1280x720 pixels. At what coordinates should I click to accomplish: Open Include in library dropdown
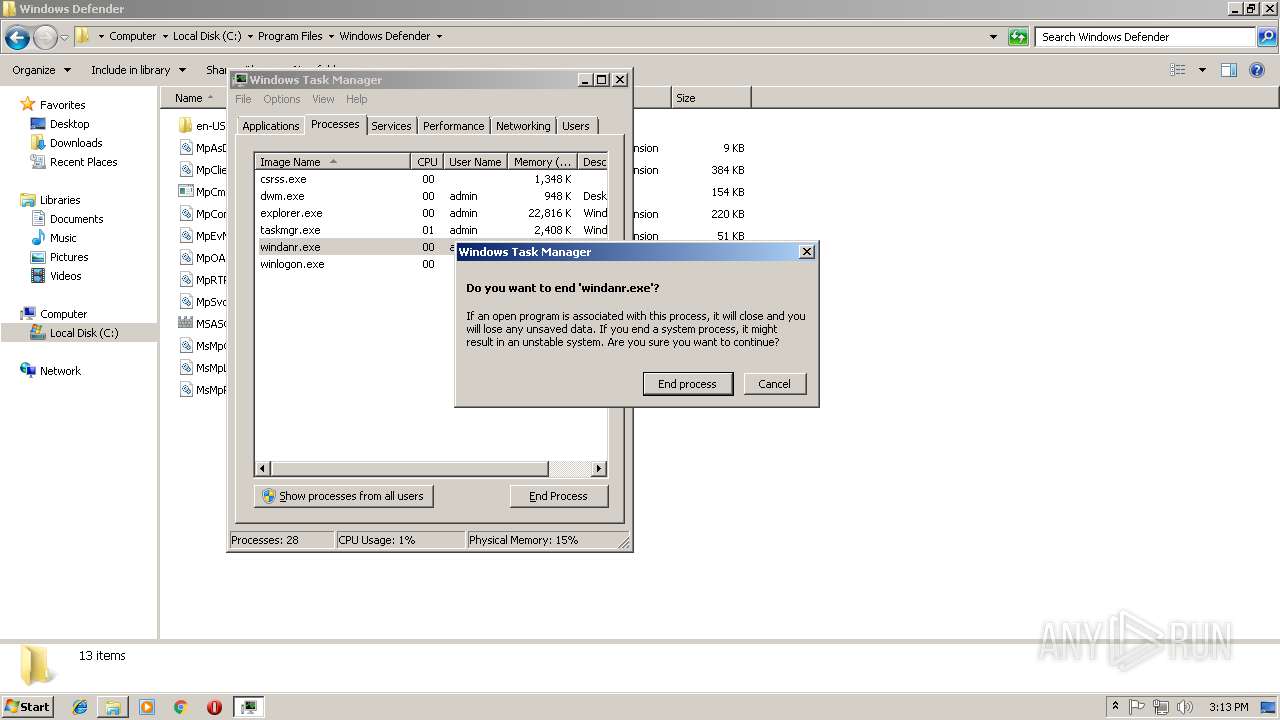pos(138,70)
